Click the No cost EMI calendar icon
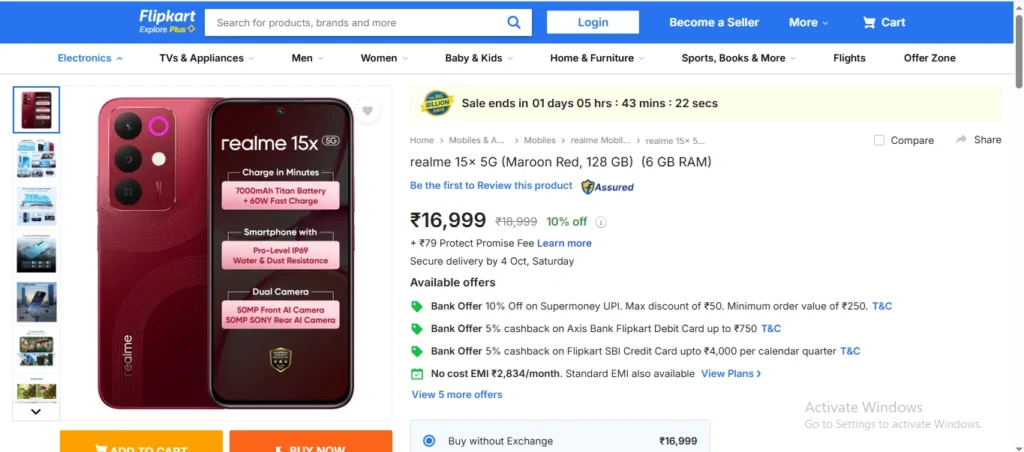This screenshot has height=452, width=1024. (417, 374)
